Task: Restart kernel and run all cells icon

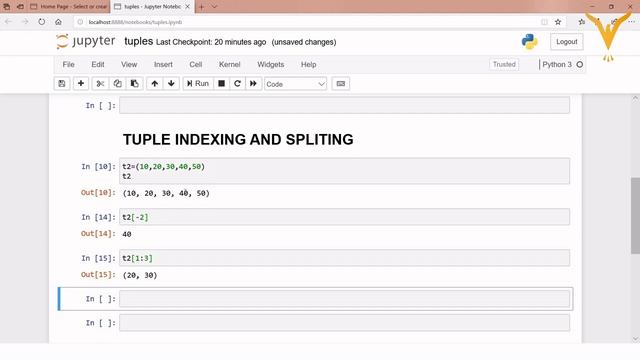Action: click(x=253, y=84)
